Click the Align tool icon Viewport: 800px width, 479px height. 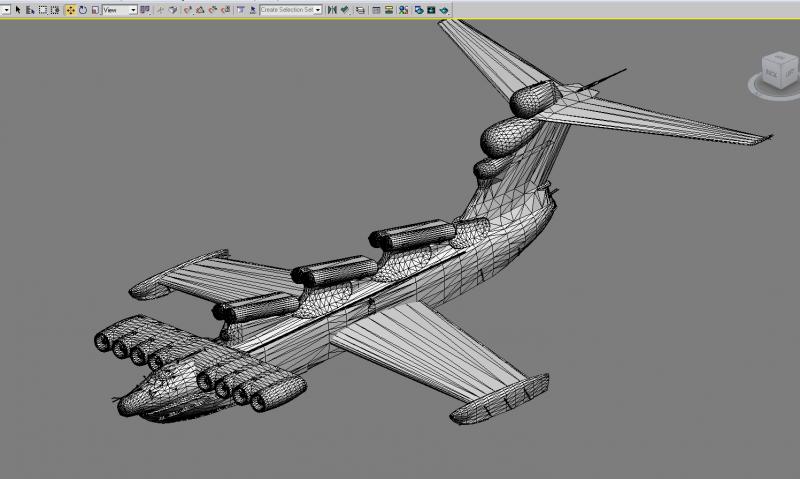coord(345,10)
